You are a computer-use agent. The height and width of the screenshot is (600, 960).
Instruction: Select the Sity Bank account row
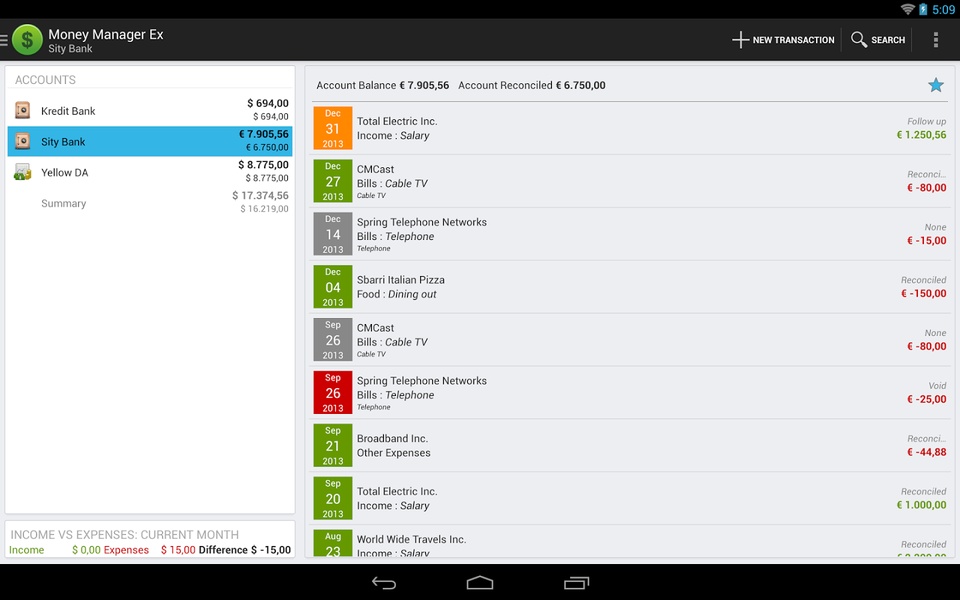tap(150, 141)
